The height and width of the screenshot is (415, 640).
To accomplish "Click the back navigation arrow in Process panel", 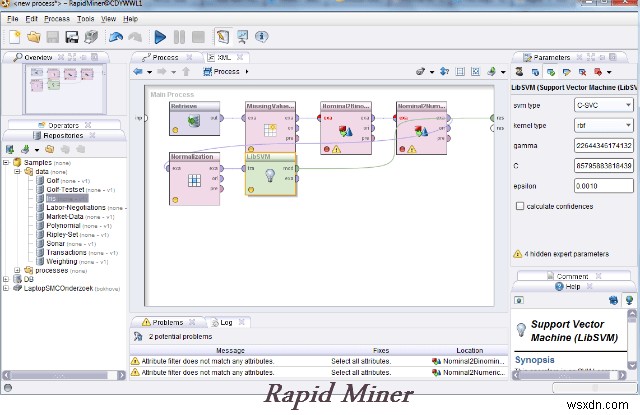I will click(x=137, y=72).
